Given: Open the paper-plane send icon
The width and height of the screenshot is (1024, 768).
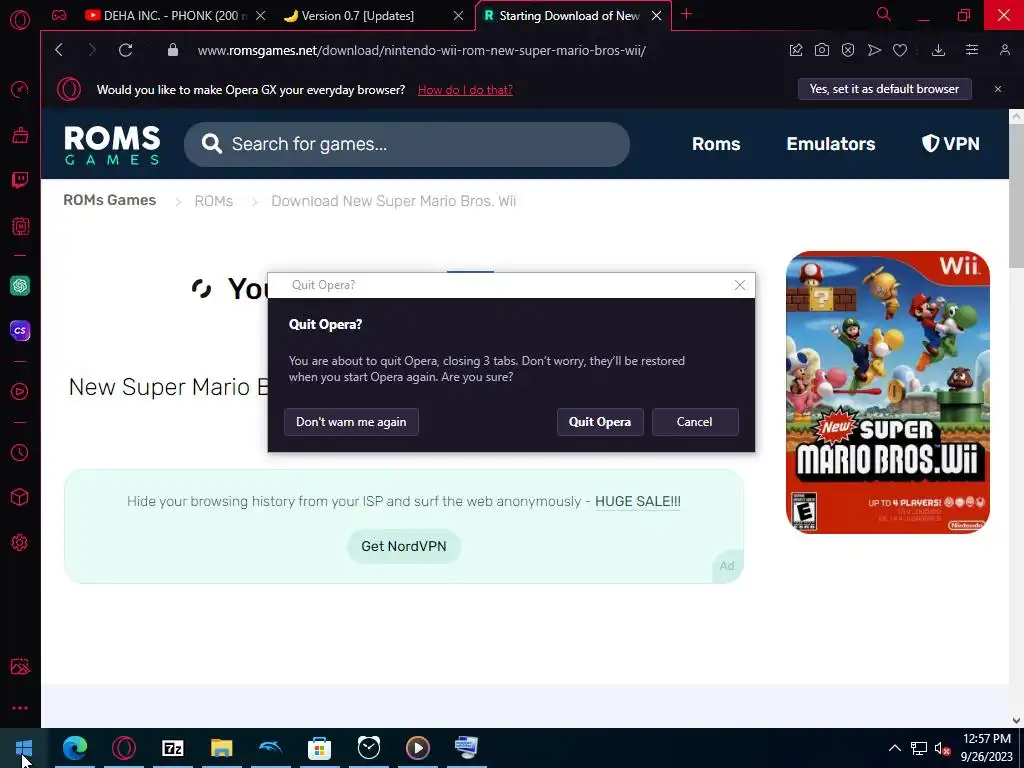Looking at the screenshot, I should point(874,50).
